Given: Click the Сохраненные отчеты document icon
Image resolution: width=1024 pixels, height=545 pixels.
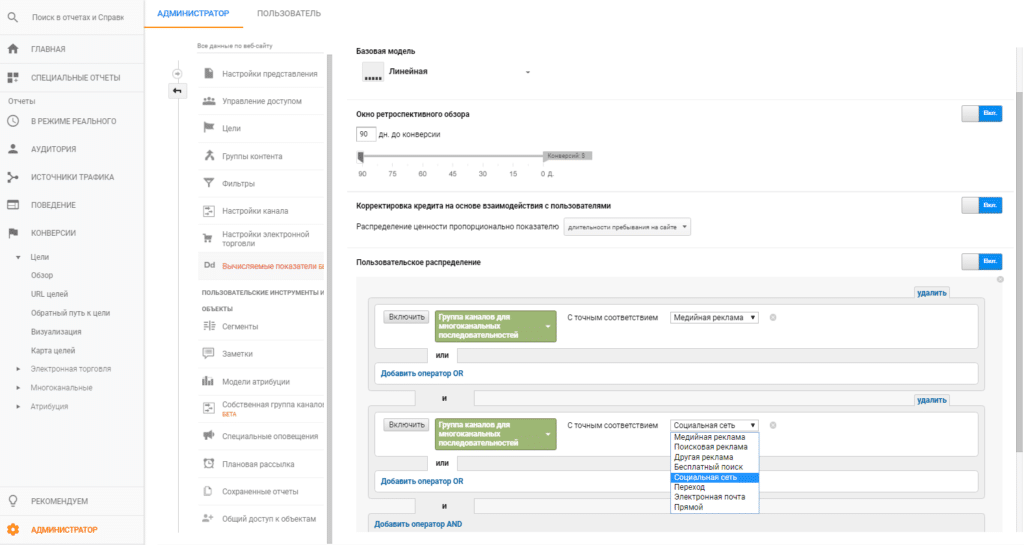Looking at the screenshot, I should (x=208, y=491).
